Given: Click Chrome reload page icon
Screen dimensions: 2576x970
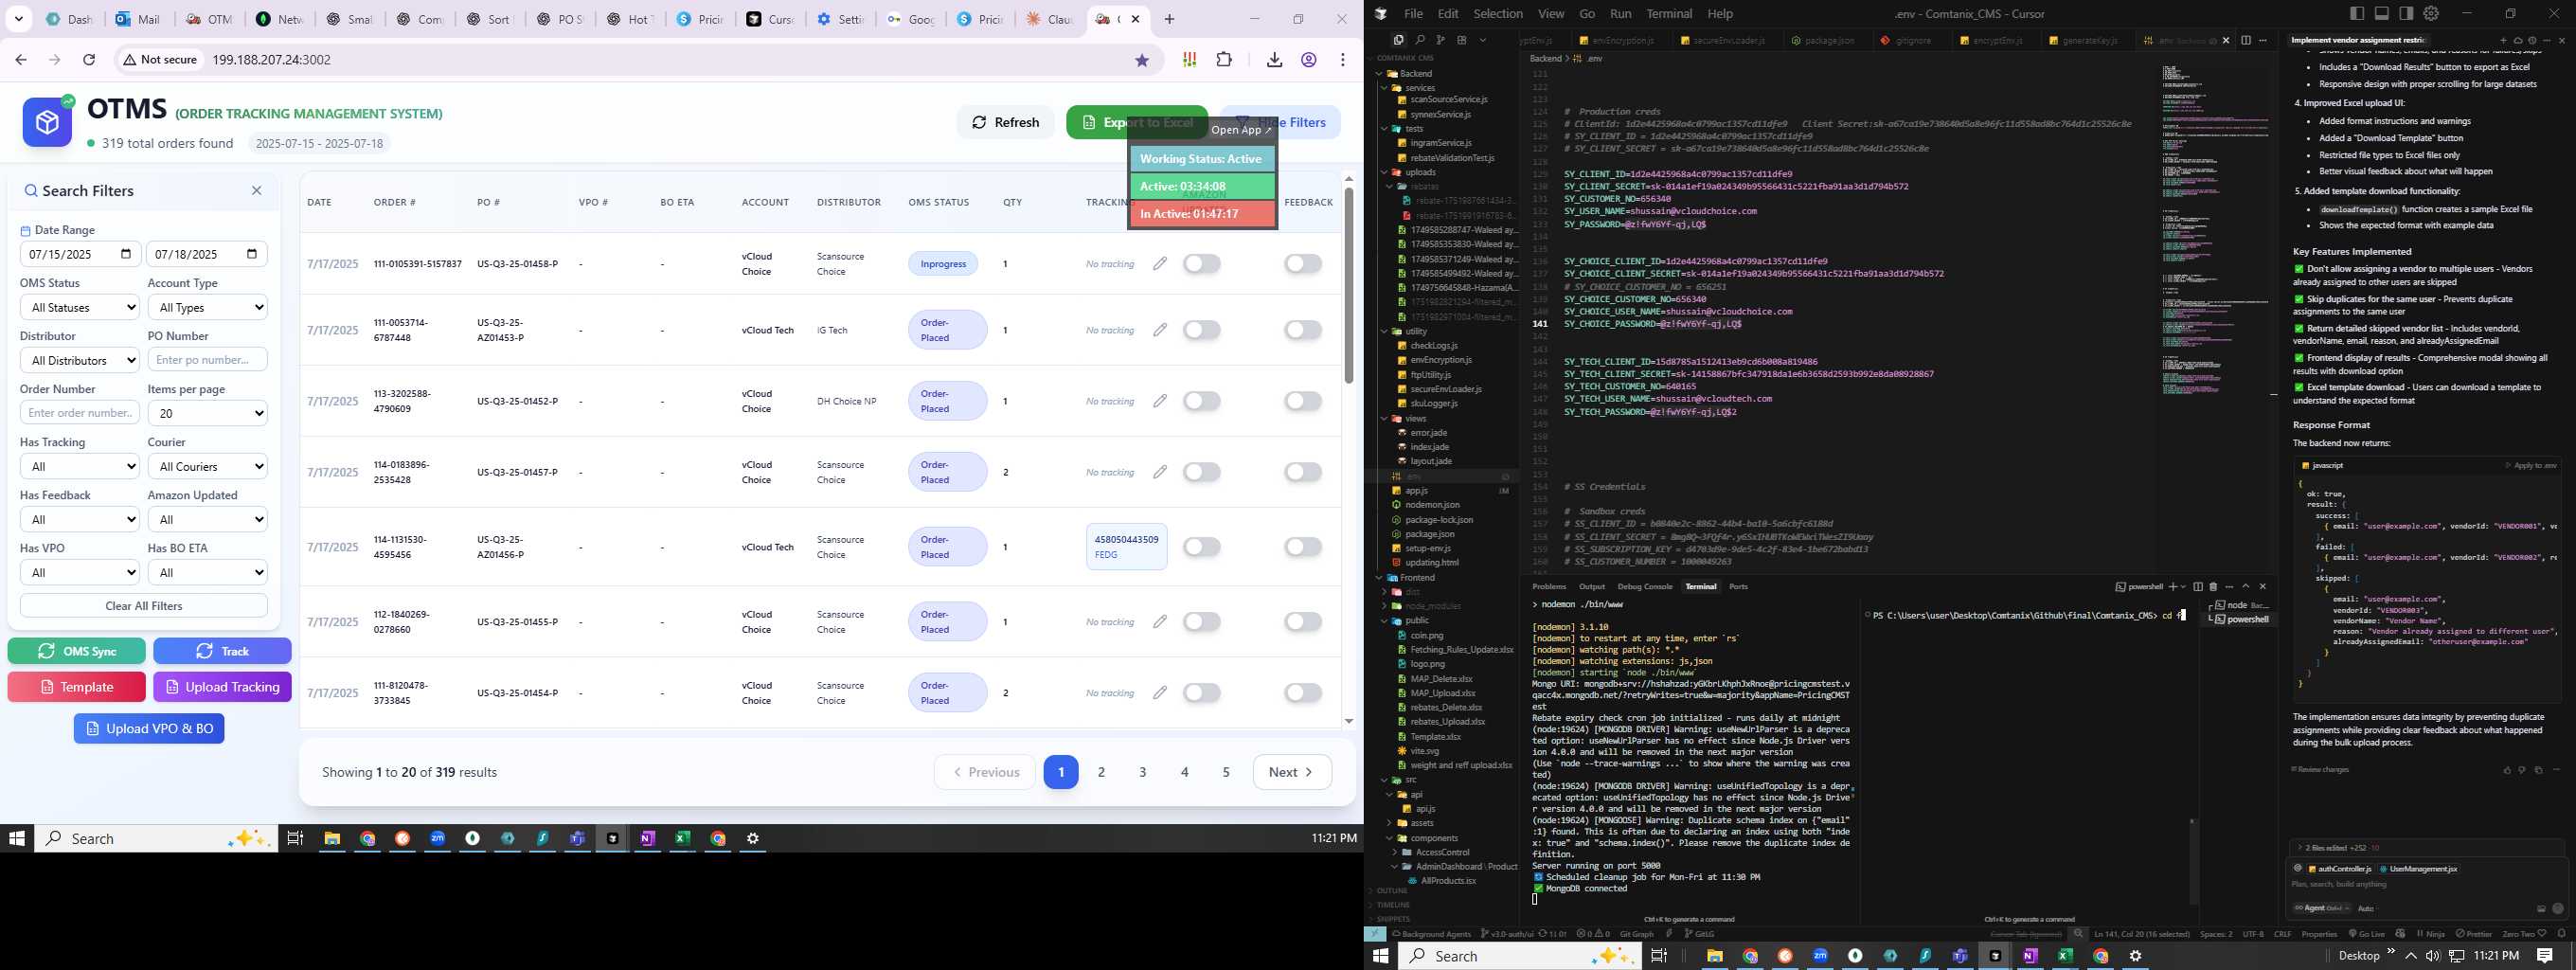Looking at the screenshot, I should pyautogui.click(x=89, y=60).
